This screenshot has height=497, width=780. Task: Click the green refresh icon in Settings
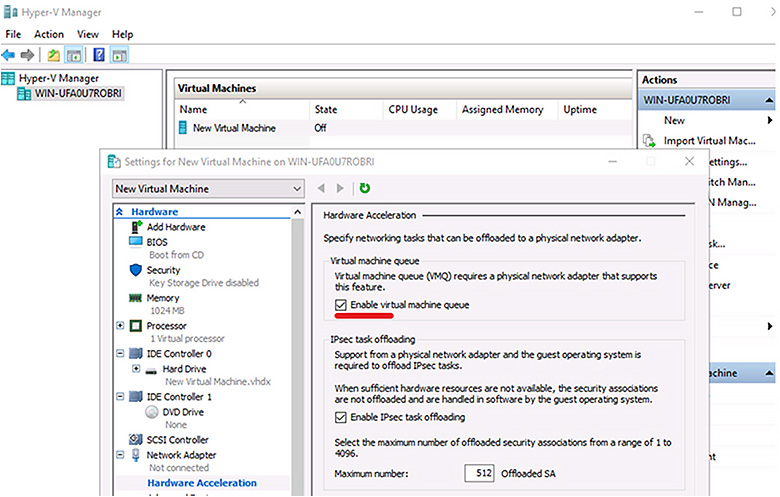coord(365,188)
